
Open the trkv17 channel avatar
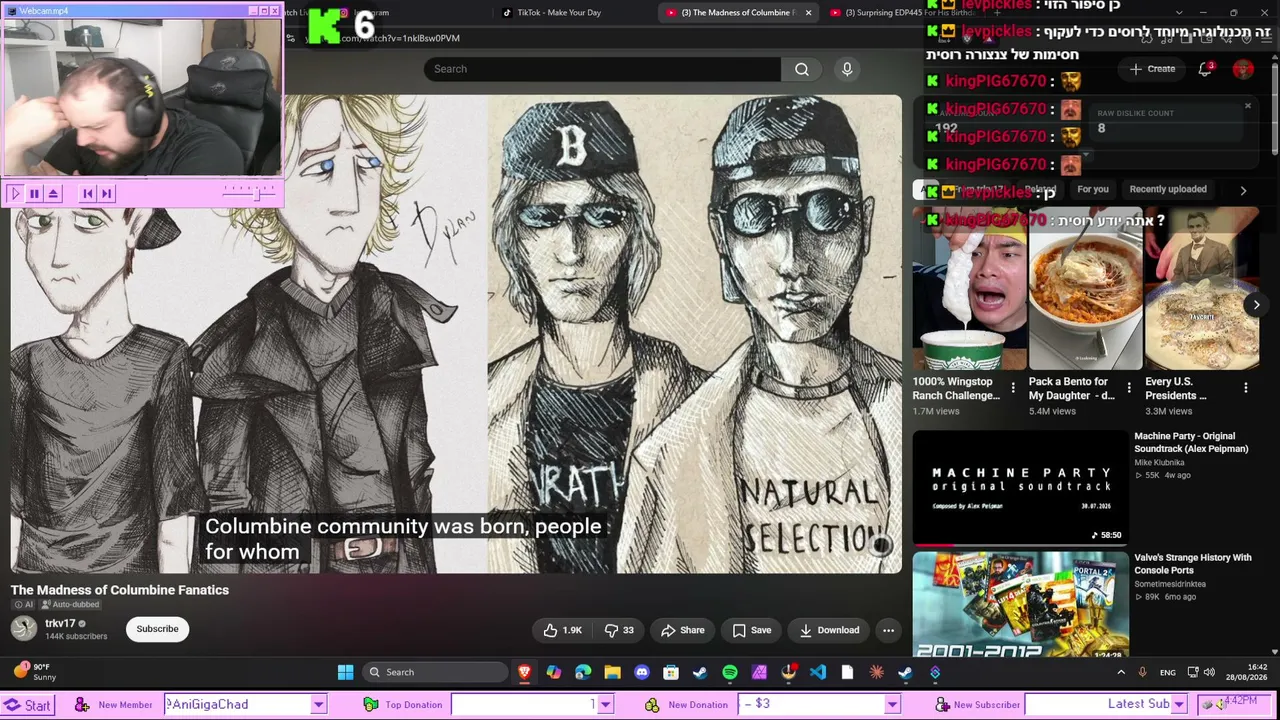[x=24, y=628]
